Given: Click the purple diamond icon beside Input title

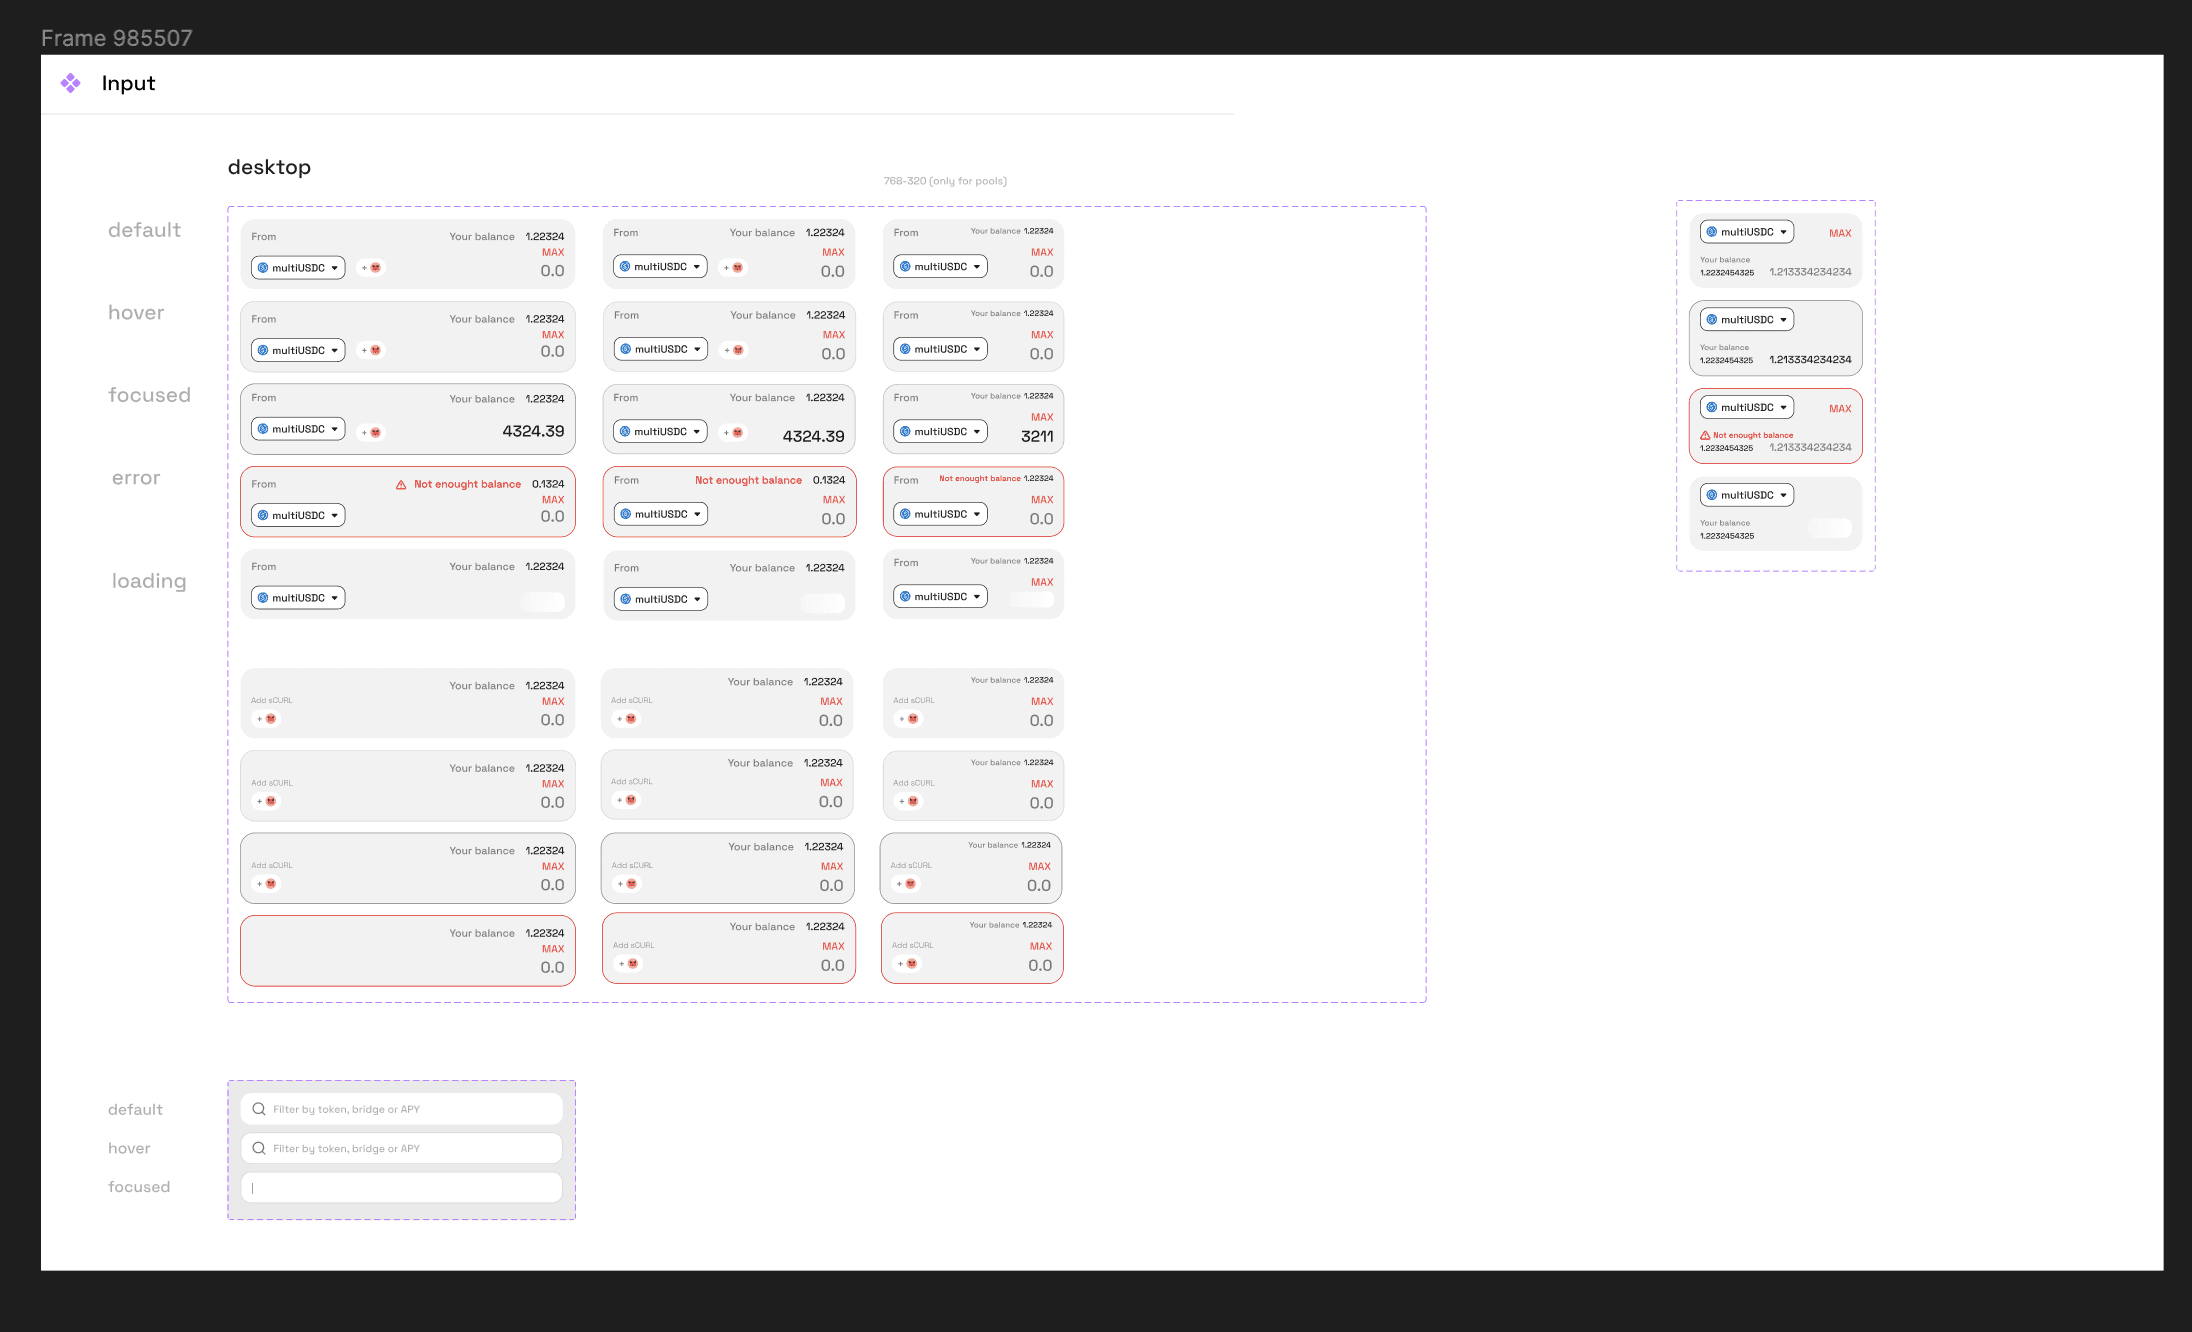Looking at the screenshot, I should click(x=70, y=83).
